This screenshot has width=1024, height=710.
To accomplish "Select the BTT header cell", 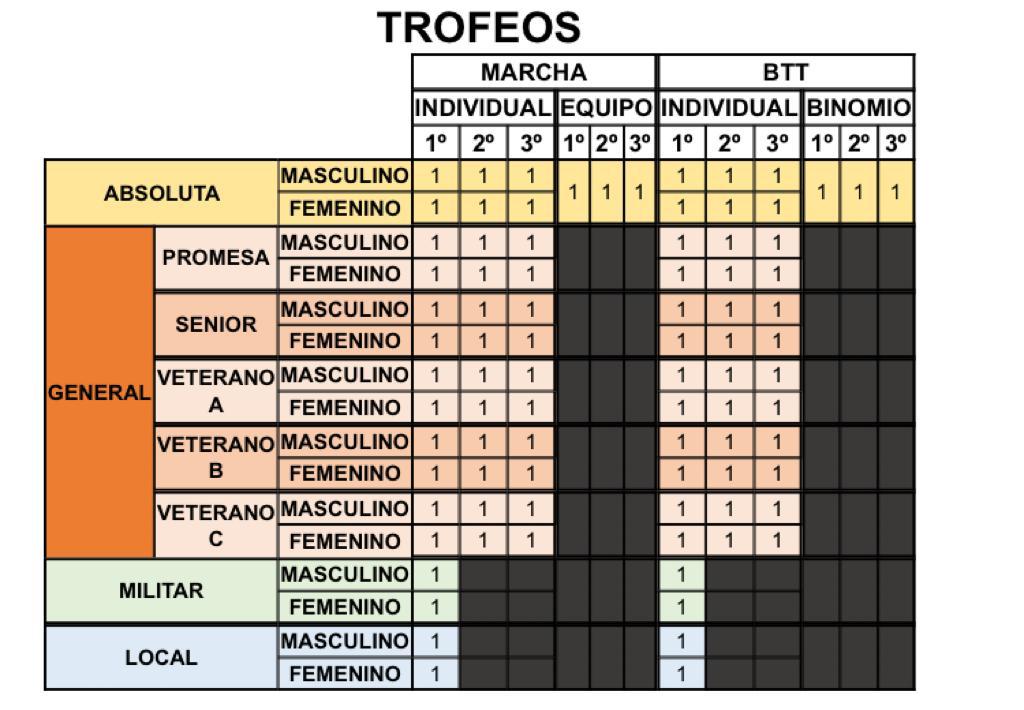I will tap(786, 72).
